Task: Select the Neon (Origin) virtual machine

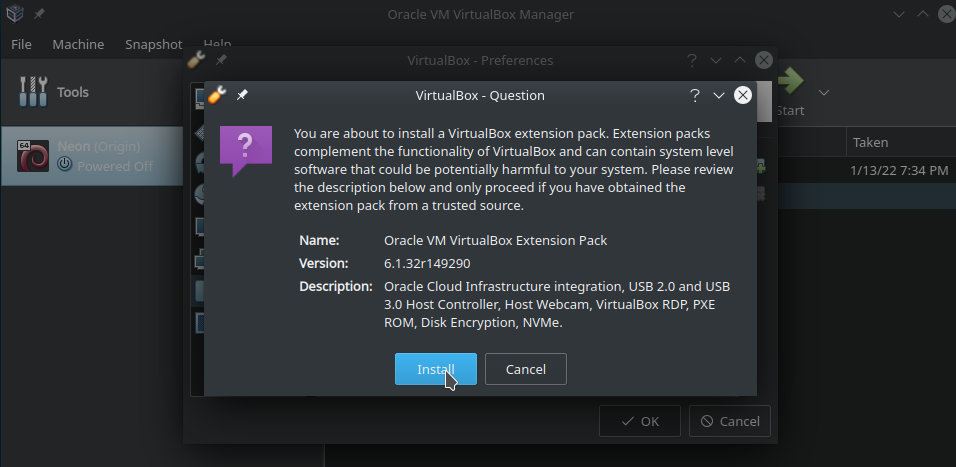Action: coord(92,156)
